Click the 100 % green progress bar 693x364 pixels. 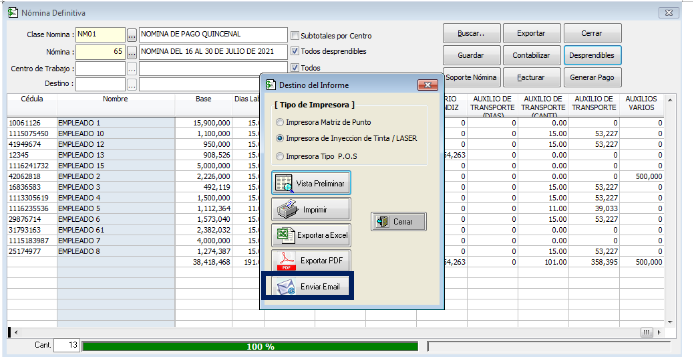tap(250, 347)
